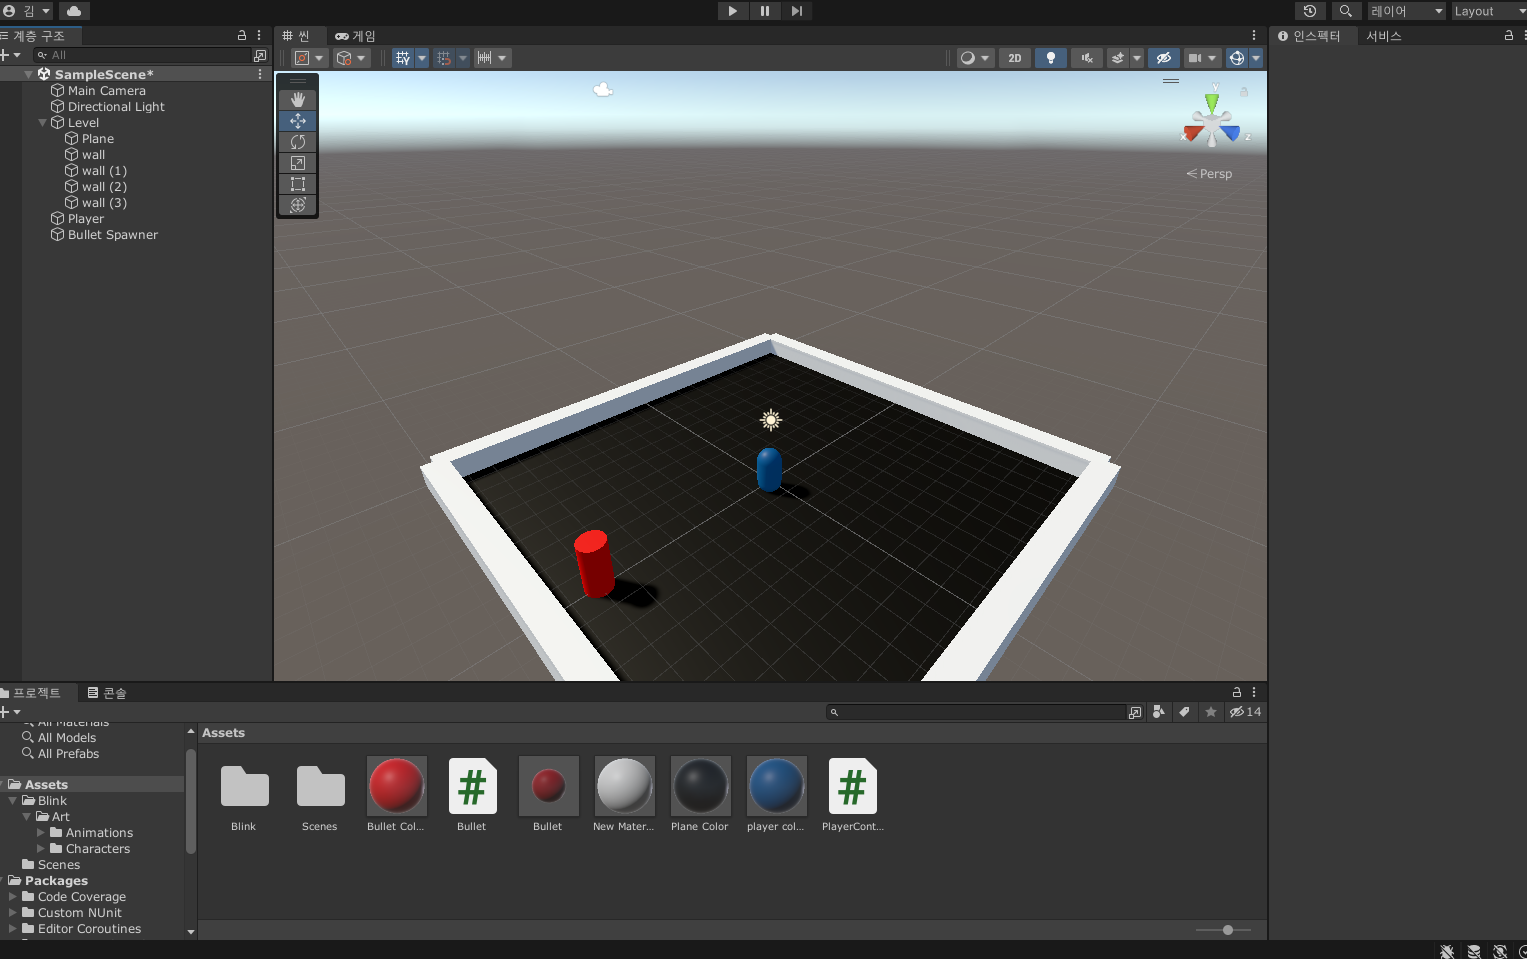Select the Rotate tool

[x=297, y=142]
